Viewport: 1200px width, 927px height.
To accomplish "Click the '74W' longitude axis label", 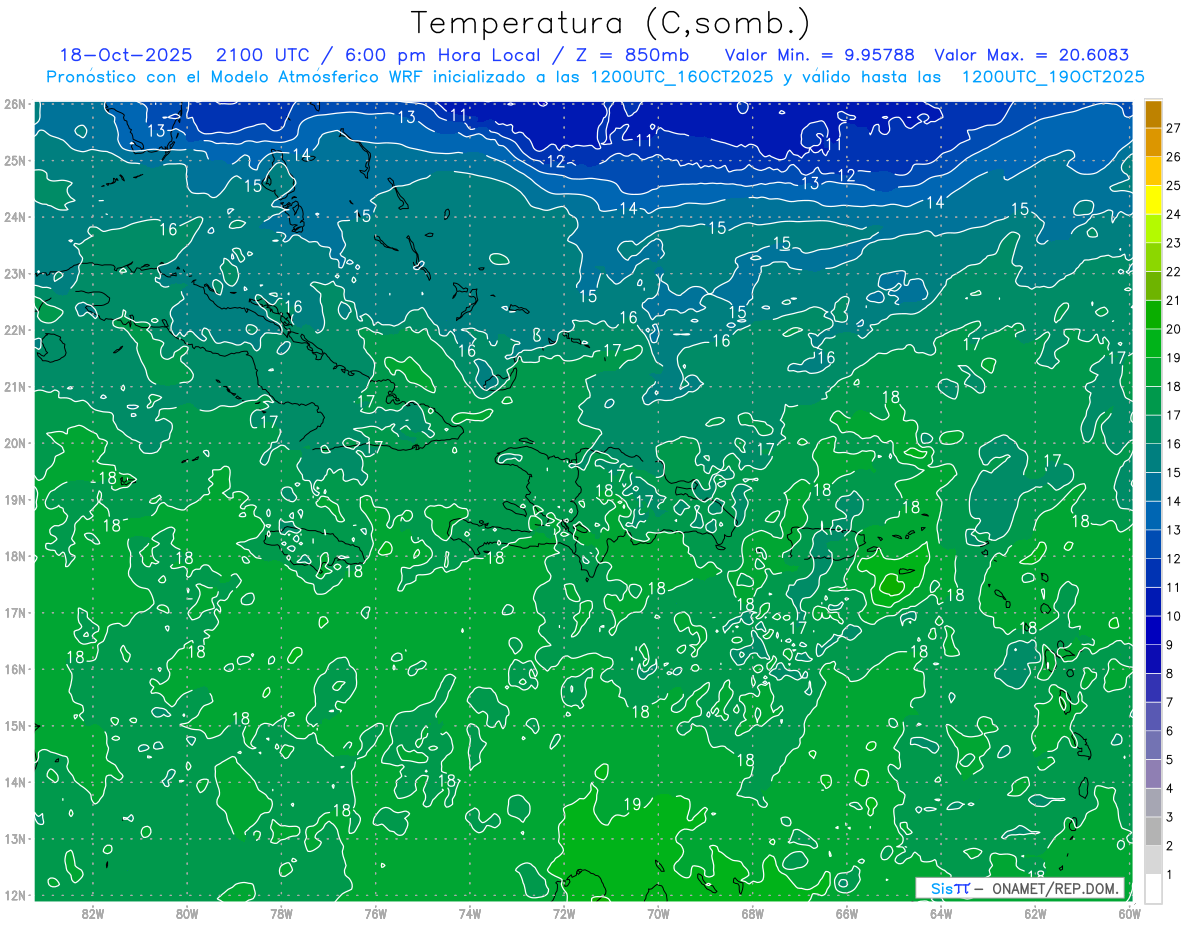I will (x=470, y=913).
